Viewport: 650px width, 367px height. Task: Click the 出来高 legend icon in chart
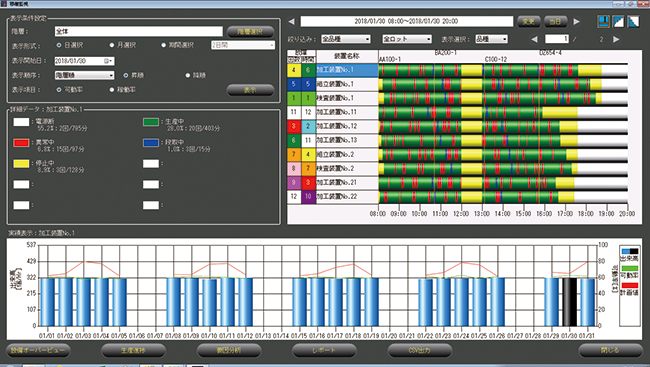click(x=629, y=251)
